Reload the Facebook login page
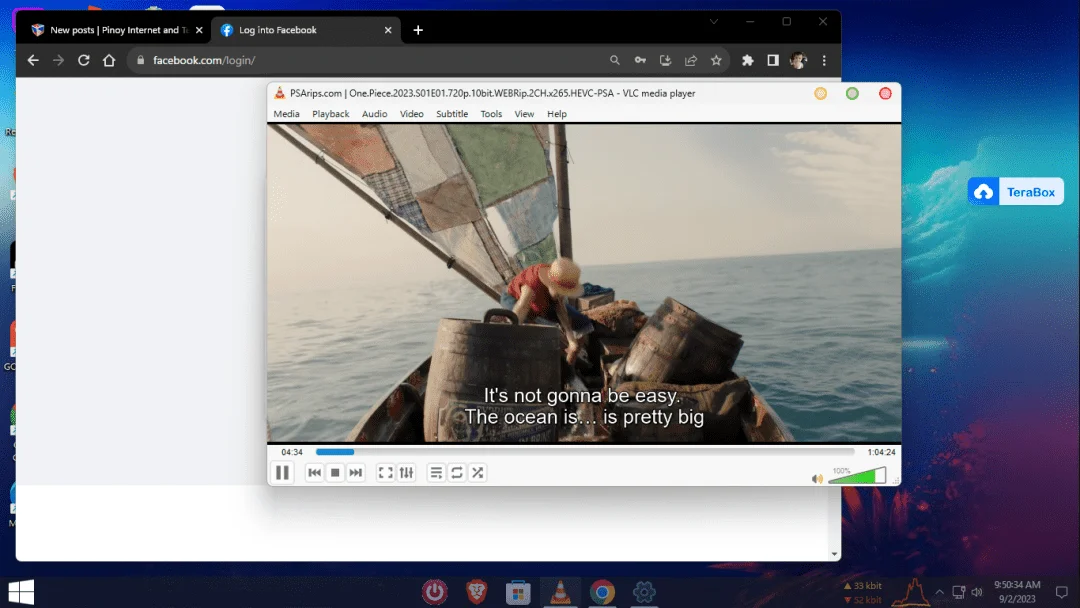 click(x=83, y=60)
